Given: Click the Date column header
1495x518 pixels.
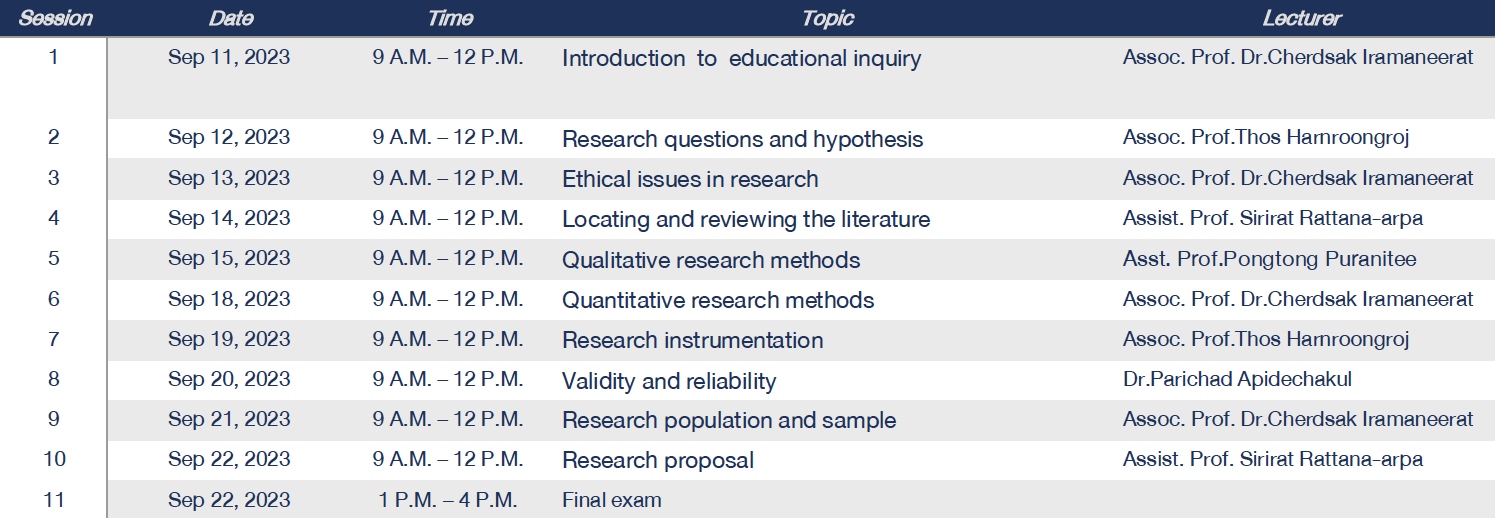Looking at the screenshot, I should (x=231, y=18).
